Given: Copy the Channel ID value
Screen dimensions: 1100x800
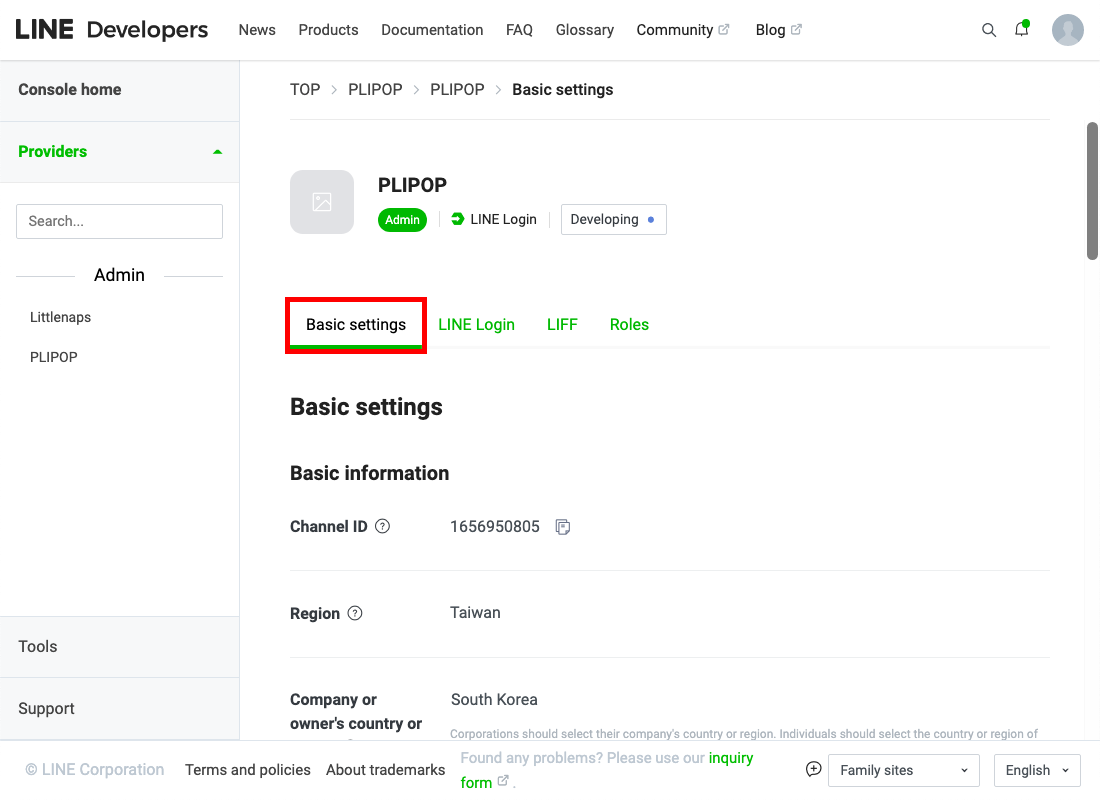Looking at the screenshot, I should (x=563, y=527).
